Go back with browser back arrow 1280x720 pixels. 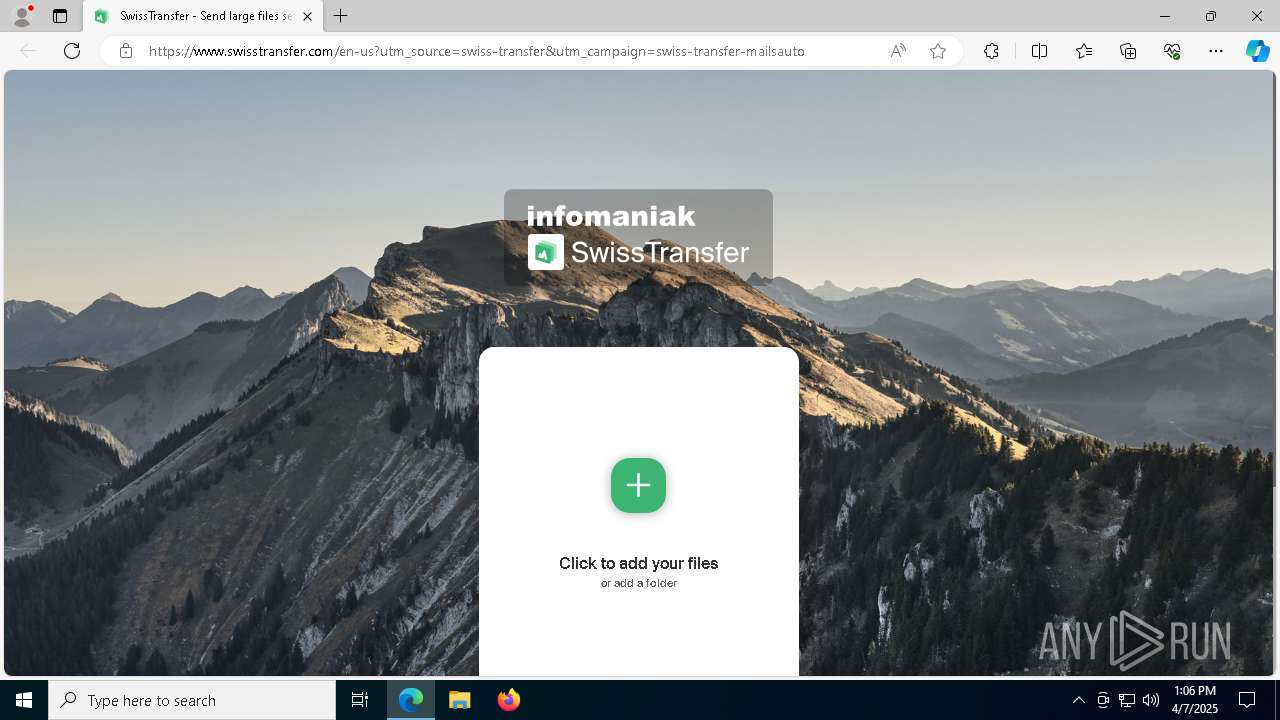[28, 51]
